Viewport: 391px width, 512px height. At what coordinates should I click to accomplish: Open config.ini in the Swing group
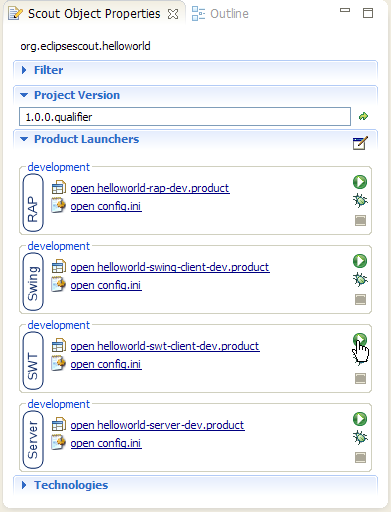(x=106, y=285)
